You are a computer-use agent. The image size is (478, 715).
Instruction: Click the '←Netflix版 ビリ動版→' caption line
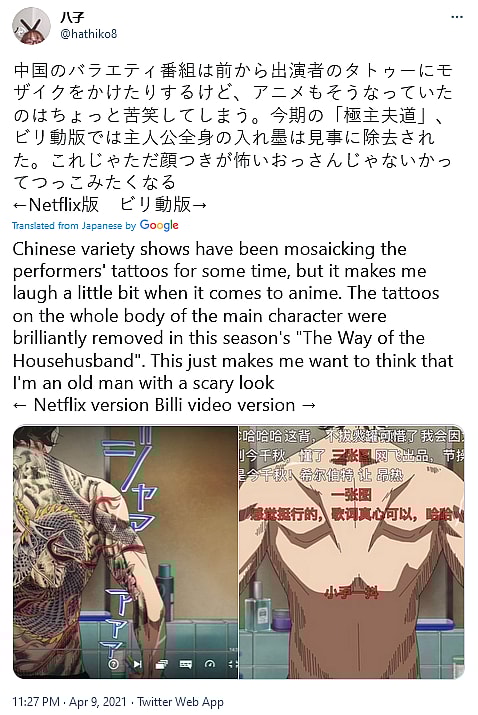110,205
